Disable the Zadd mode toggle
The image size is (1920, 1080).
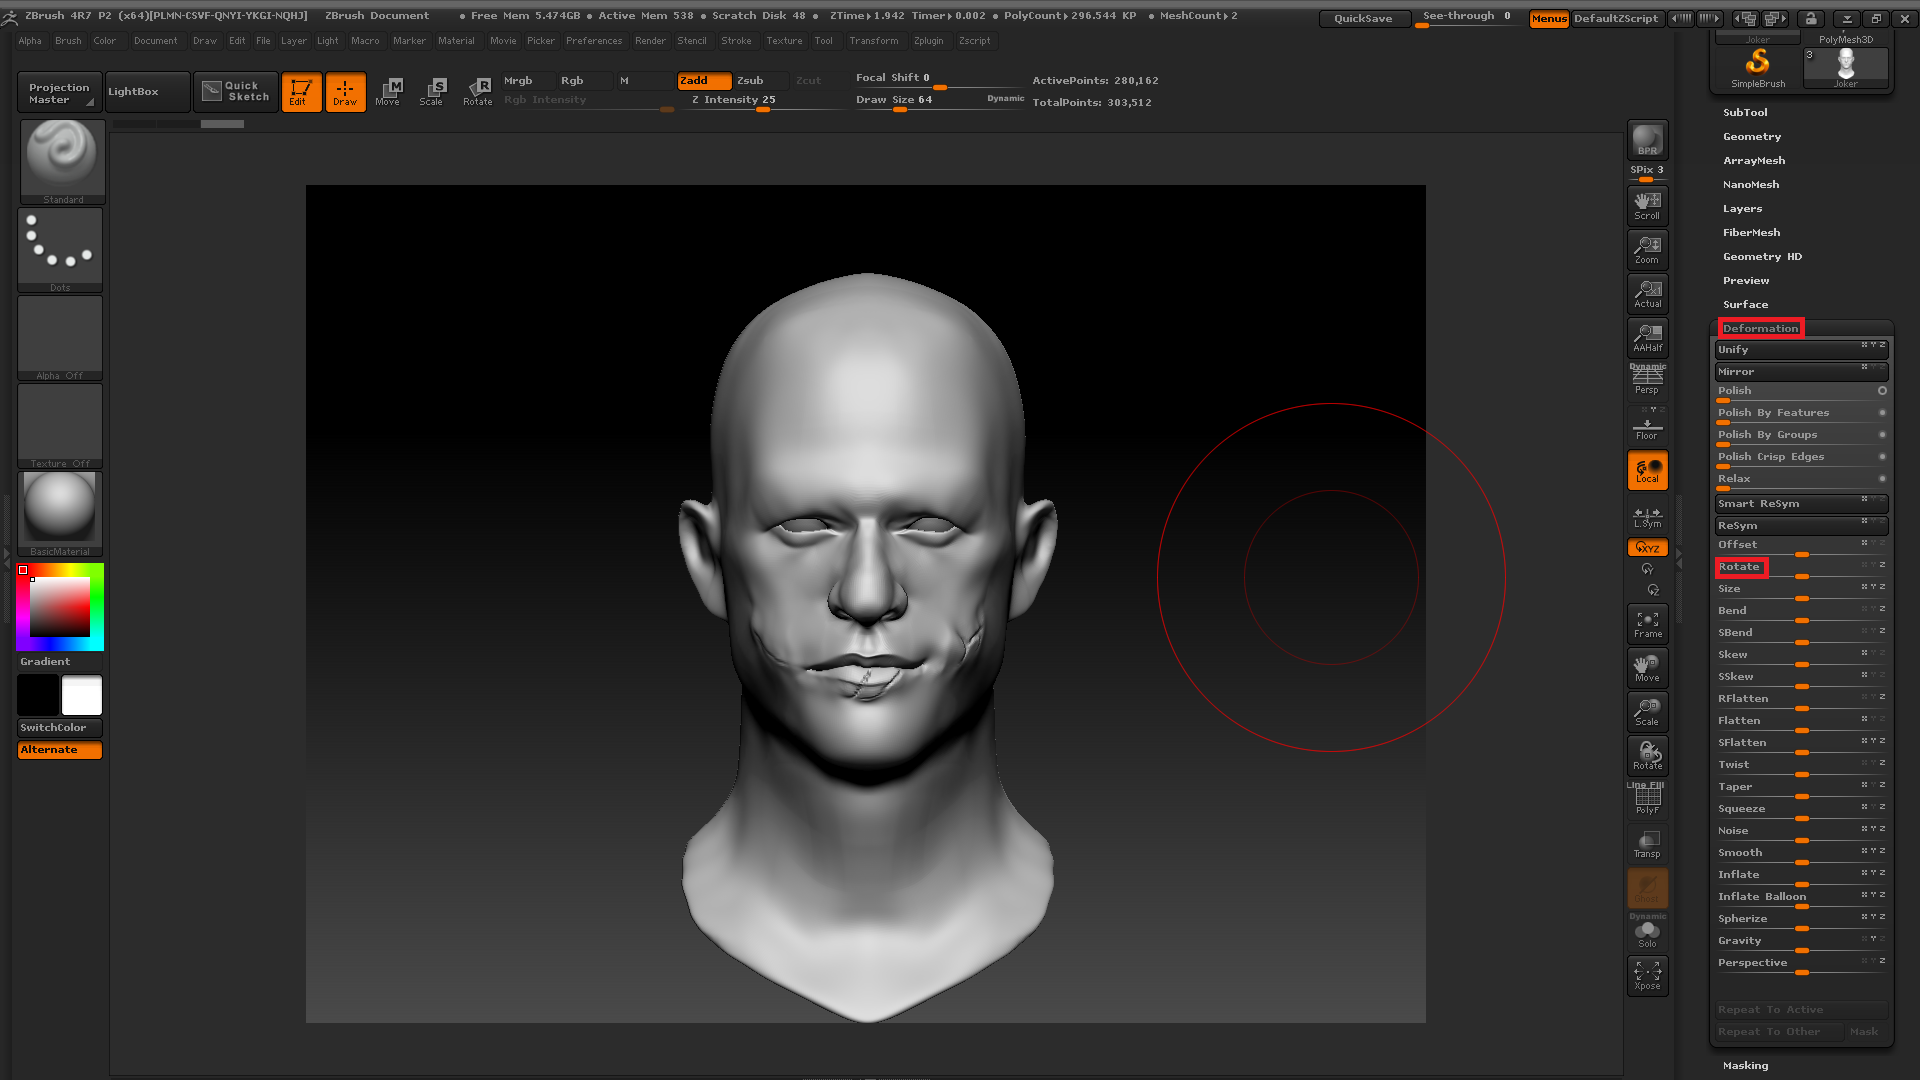point(704,80)
